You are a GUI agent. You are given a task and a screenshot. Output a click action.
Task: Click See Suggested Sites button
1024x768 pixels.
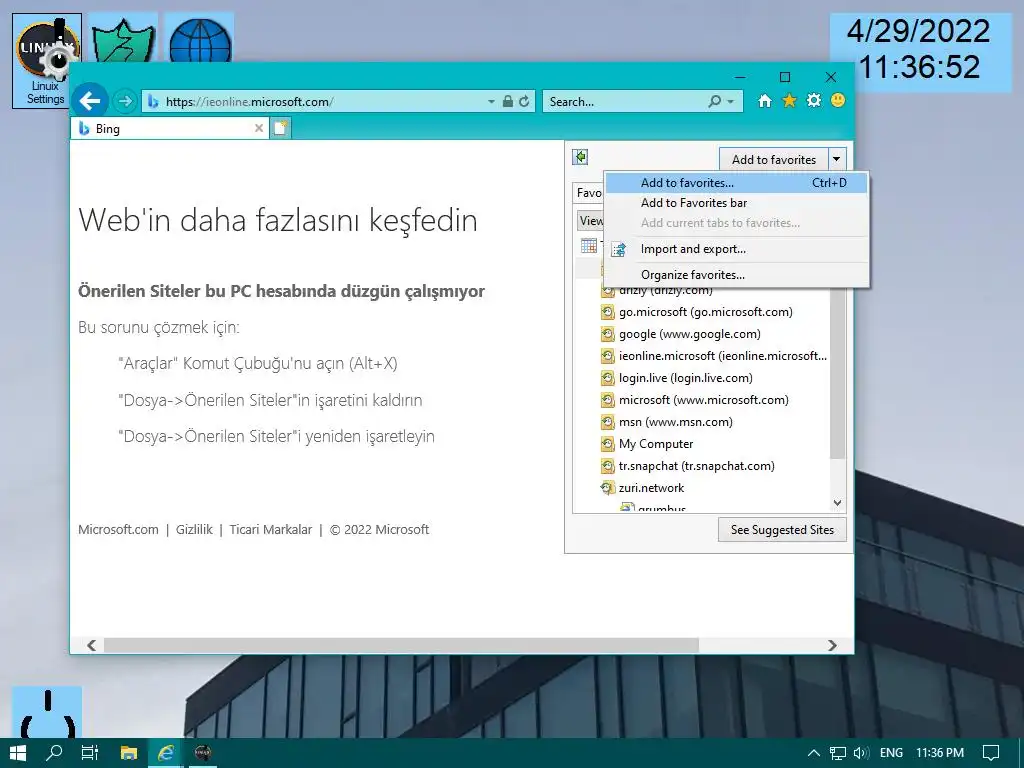[x=782, y=530]
